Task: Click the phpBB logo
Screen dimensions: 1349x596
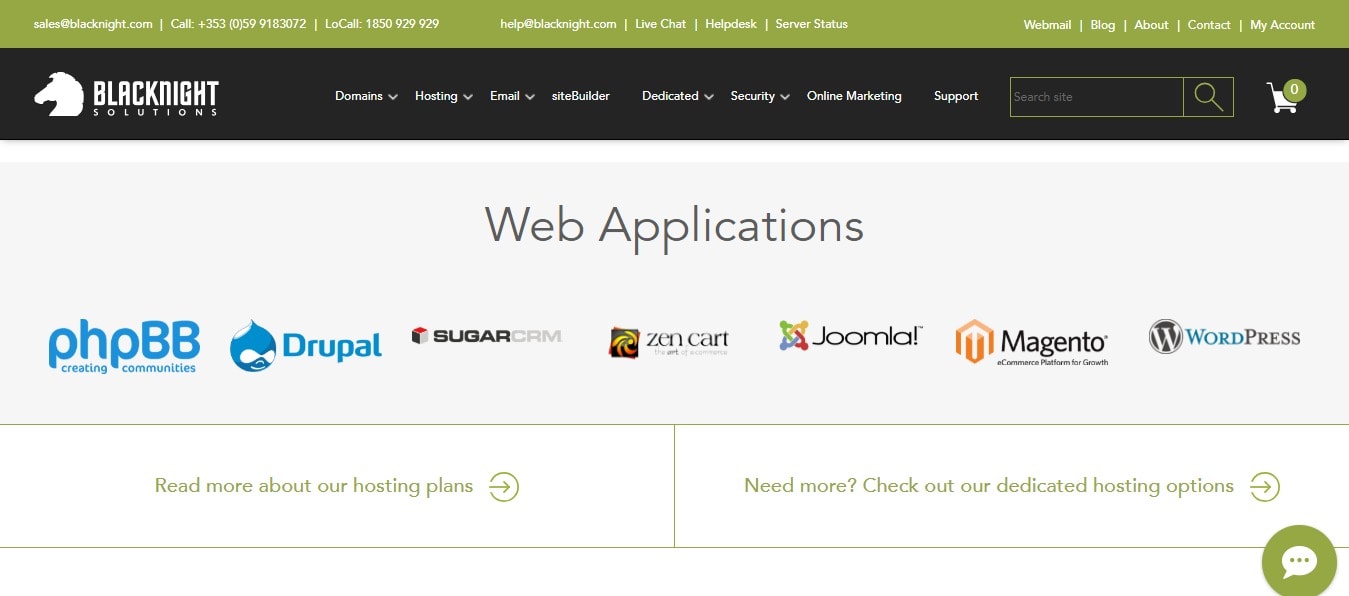Action: tap(124, 347)
